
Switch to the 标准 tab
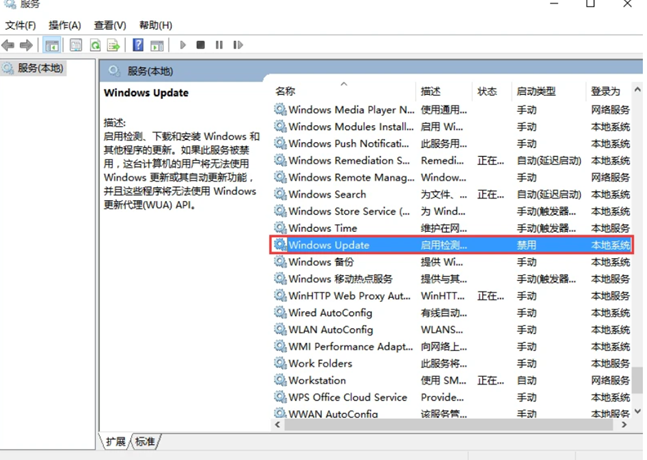(x=145, y=441)
